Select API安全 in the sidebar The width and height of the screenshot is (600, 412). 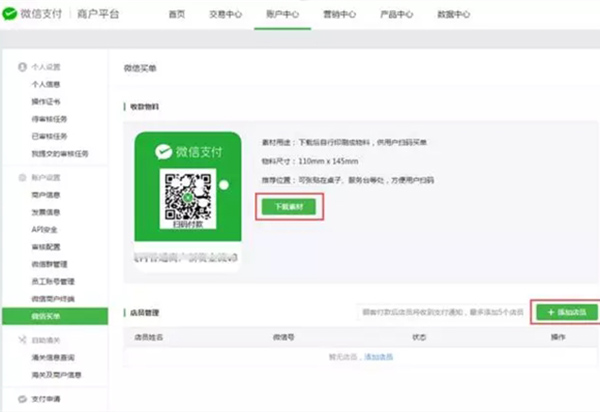coord(44,230)
